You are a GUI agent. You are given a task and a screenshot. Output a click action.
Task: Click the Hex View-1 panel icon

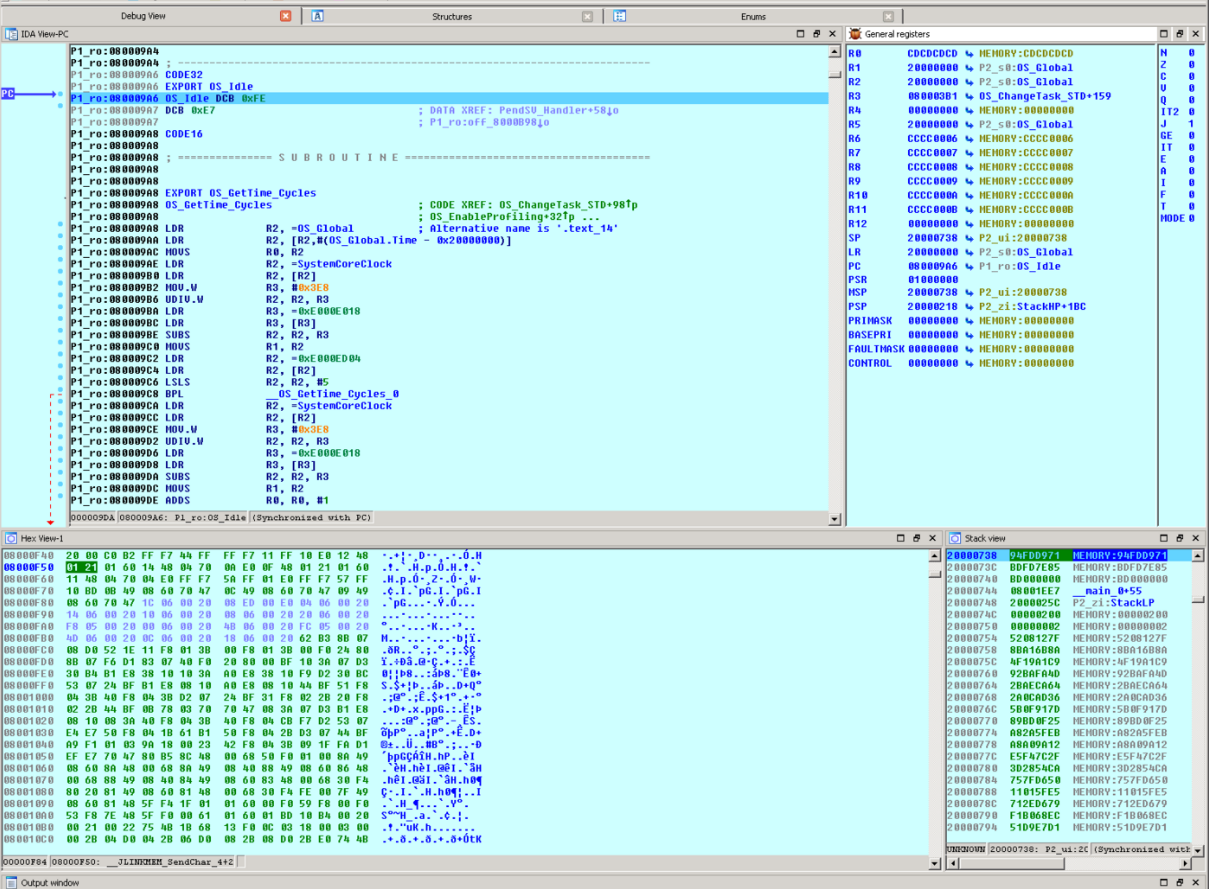coord(12,538)
